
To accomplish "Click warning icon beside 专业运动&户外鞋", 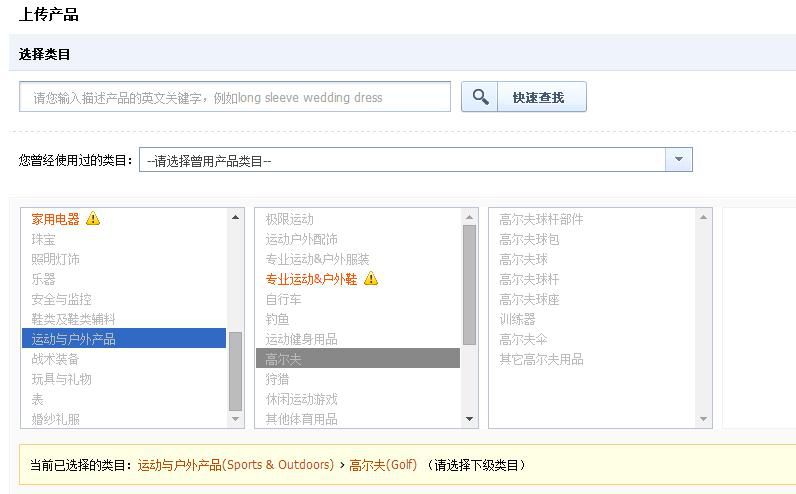I will (371, 279).
